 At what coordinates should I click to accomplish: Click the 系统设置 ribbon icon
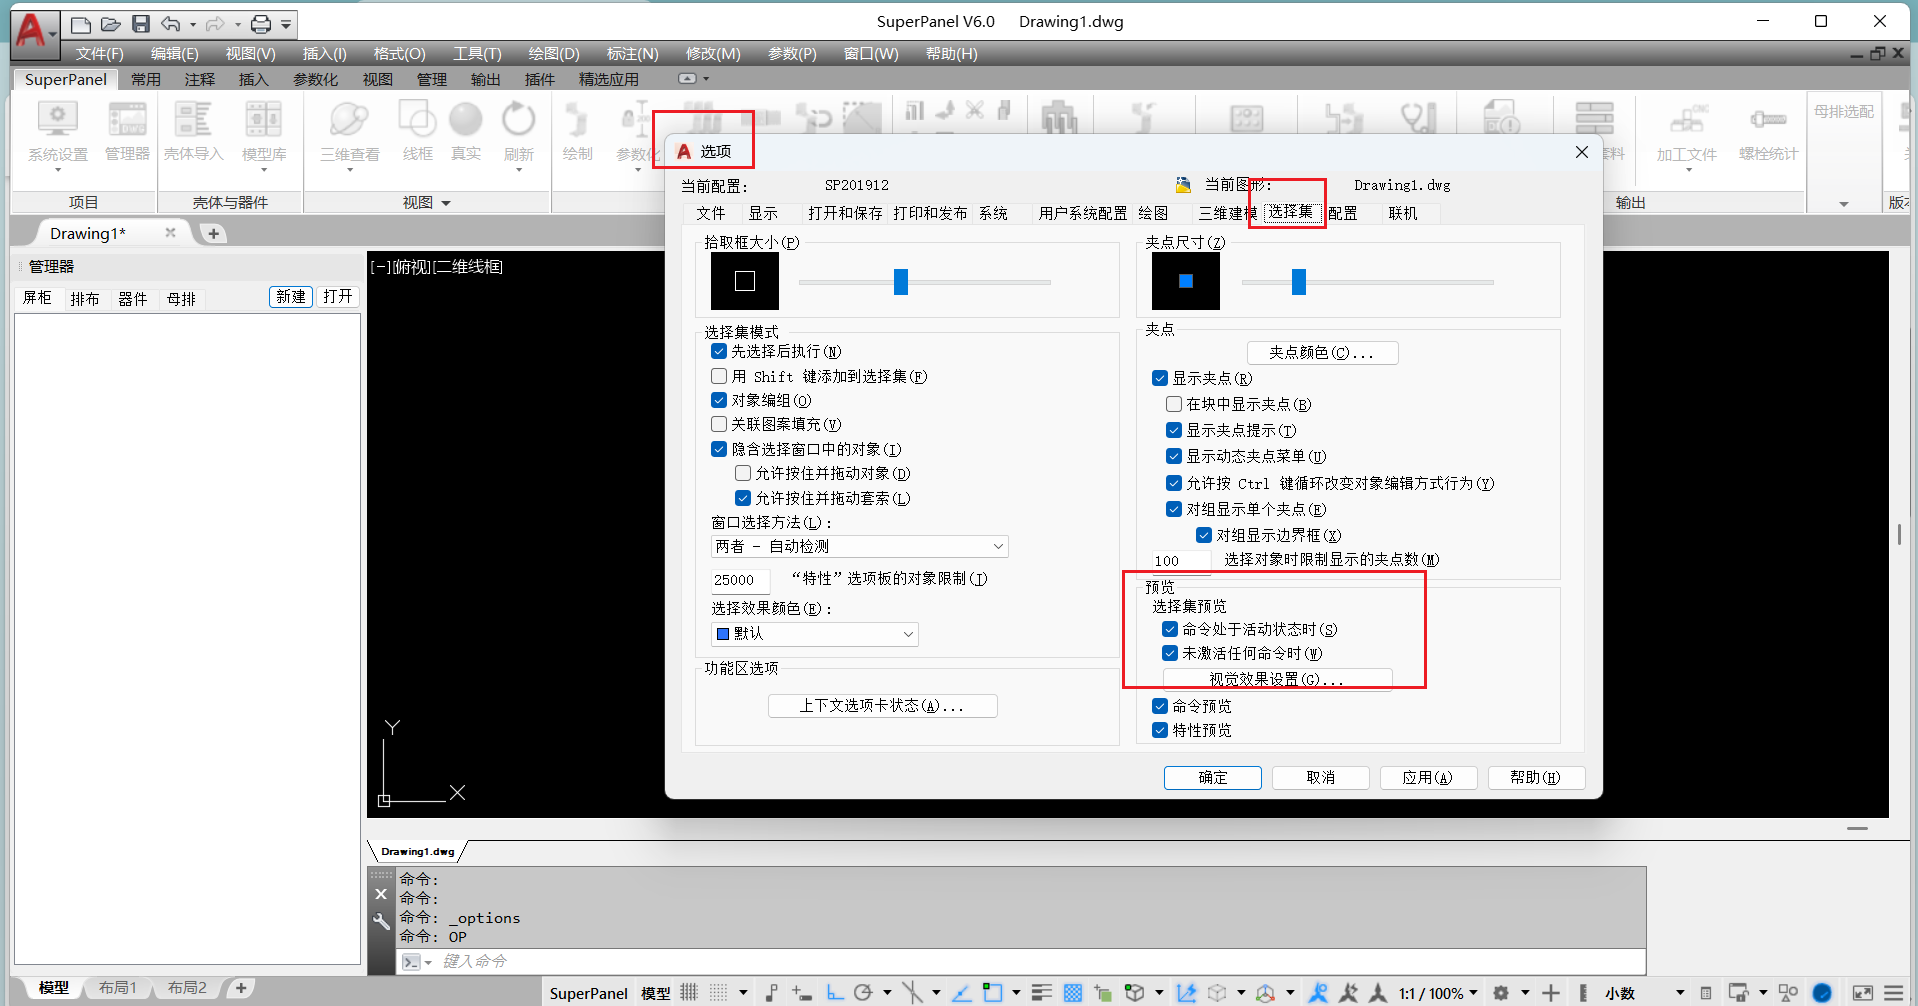pyautogui.click(x=57, y=131)
